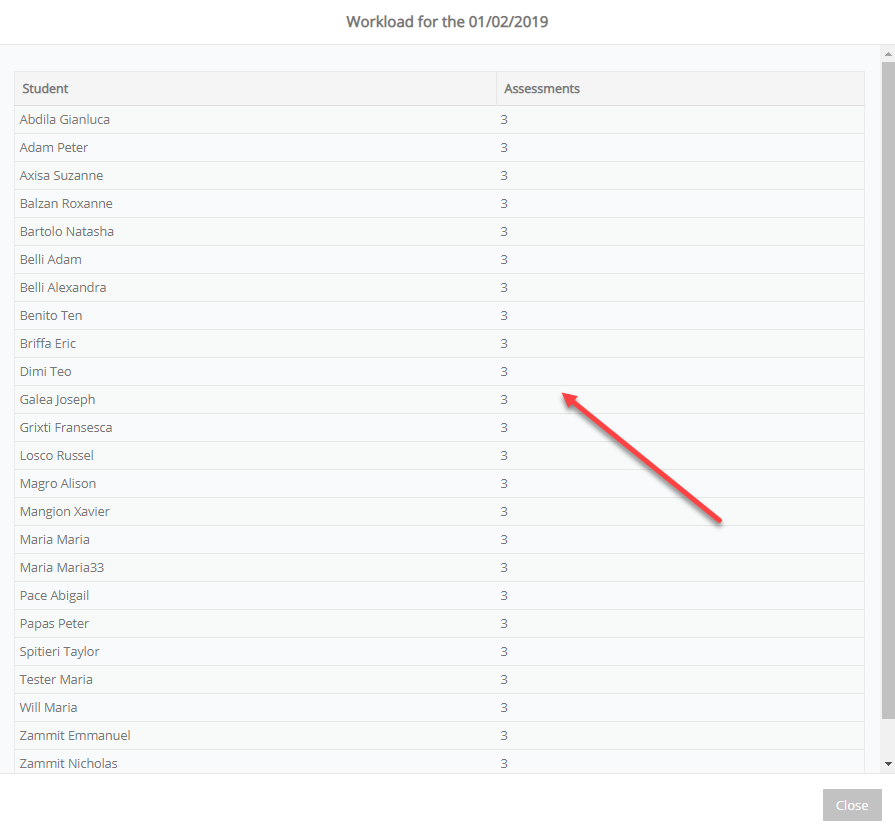Click the scrollbar up arrow

(x=888, y=54)
